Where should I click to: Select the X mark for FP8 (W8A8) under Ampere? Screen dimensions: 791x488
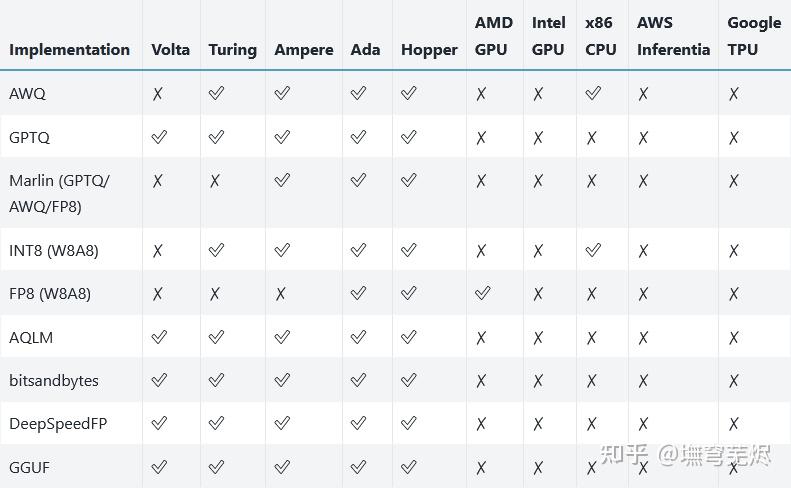pyautogui.click(x=281, y=294)
